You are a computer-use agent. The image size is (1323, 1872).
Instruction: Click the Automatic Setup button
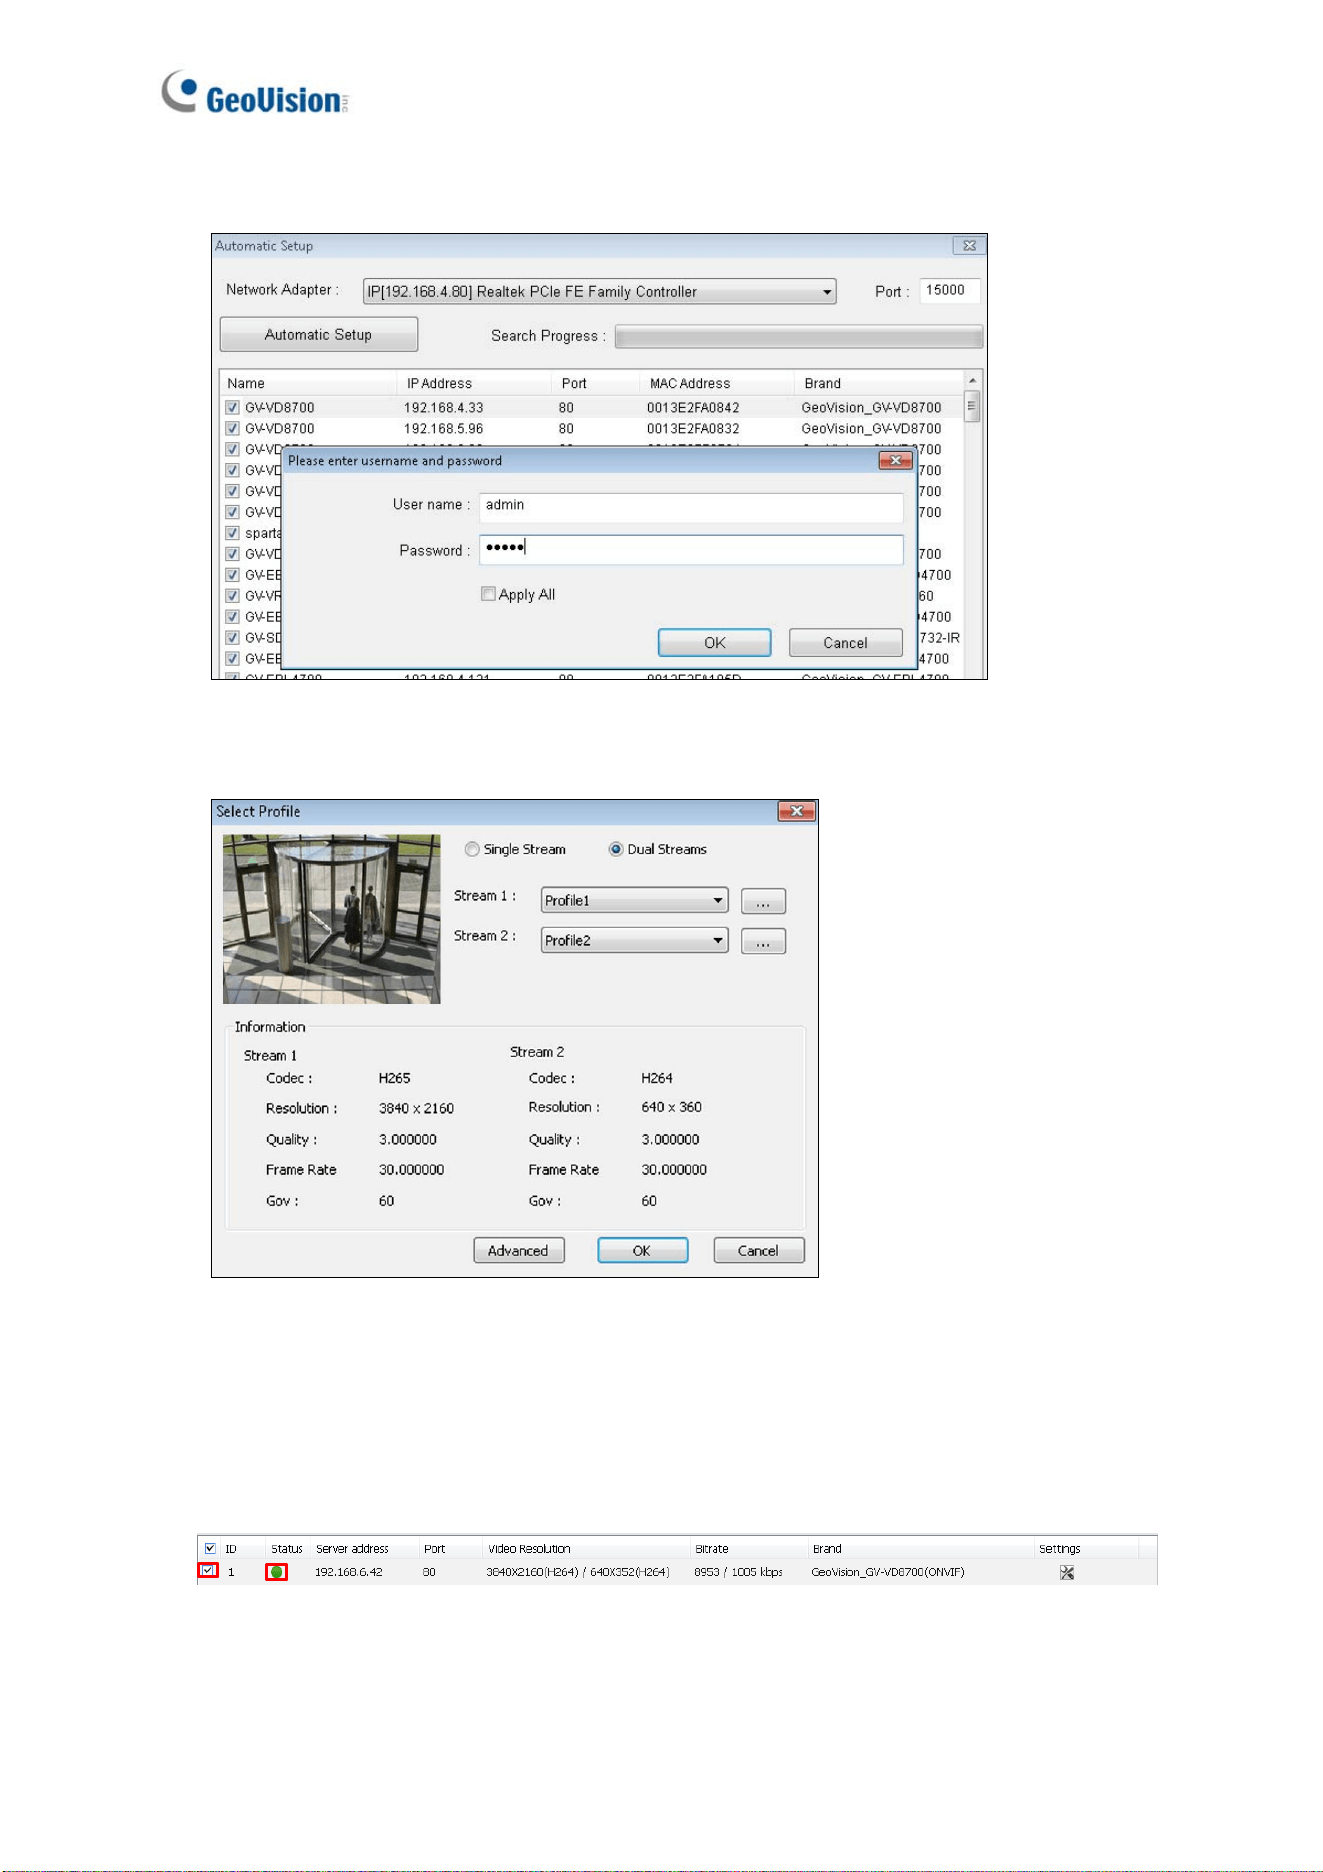point(319,335)
